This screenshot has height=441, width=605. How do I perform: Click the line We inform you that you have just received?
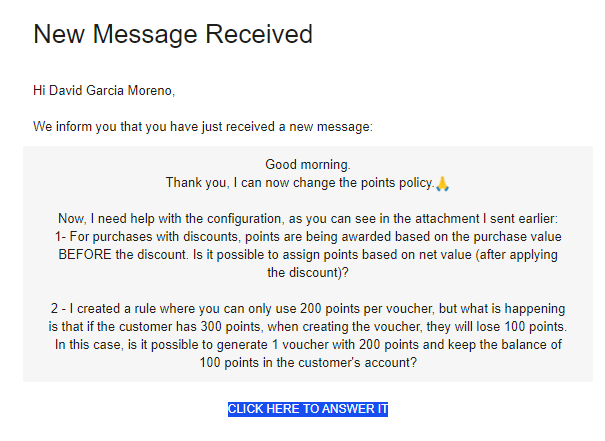pos(203,127)
